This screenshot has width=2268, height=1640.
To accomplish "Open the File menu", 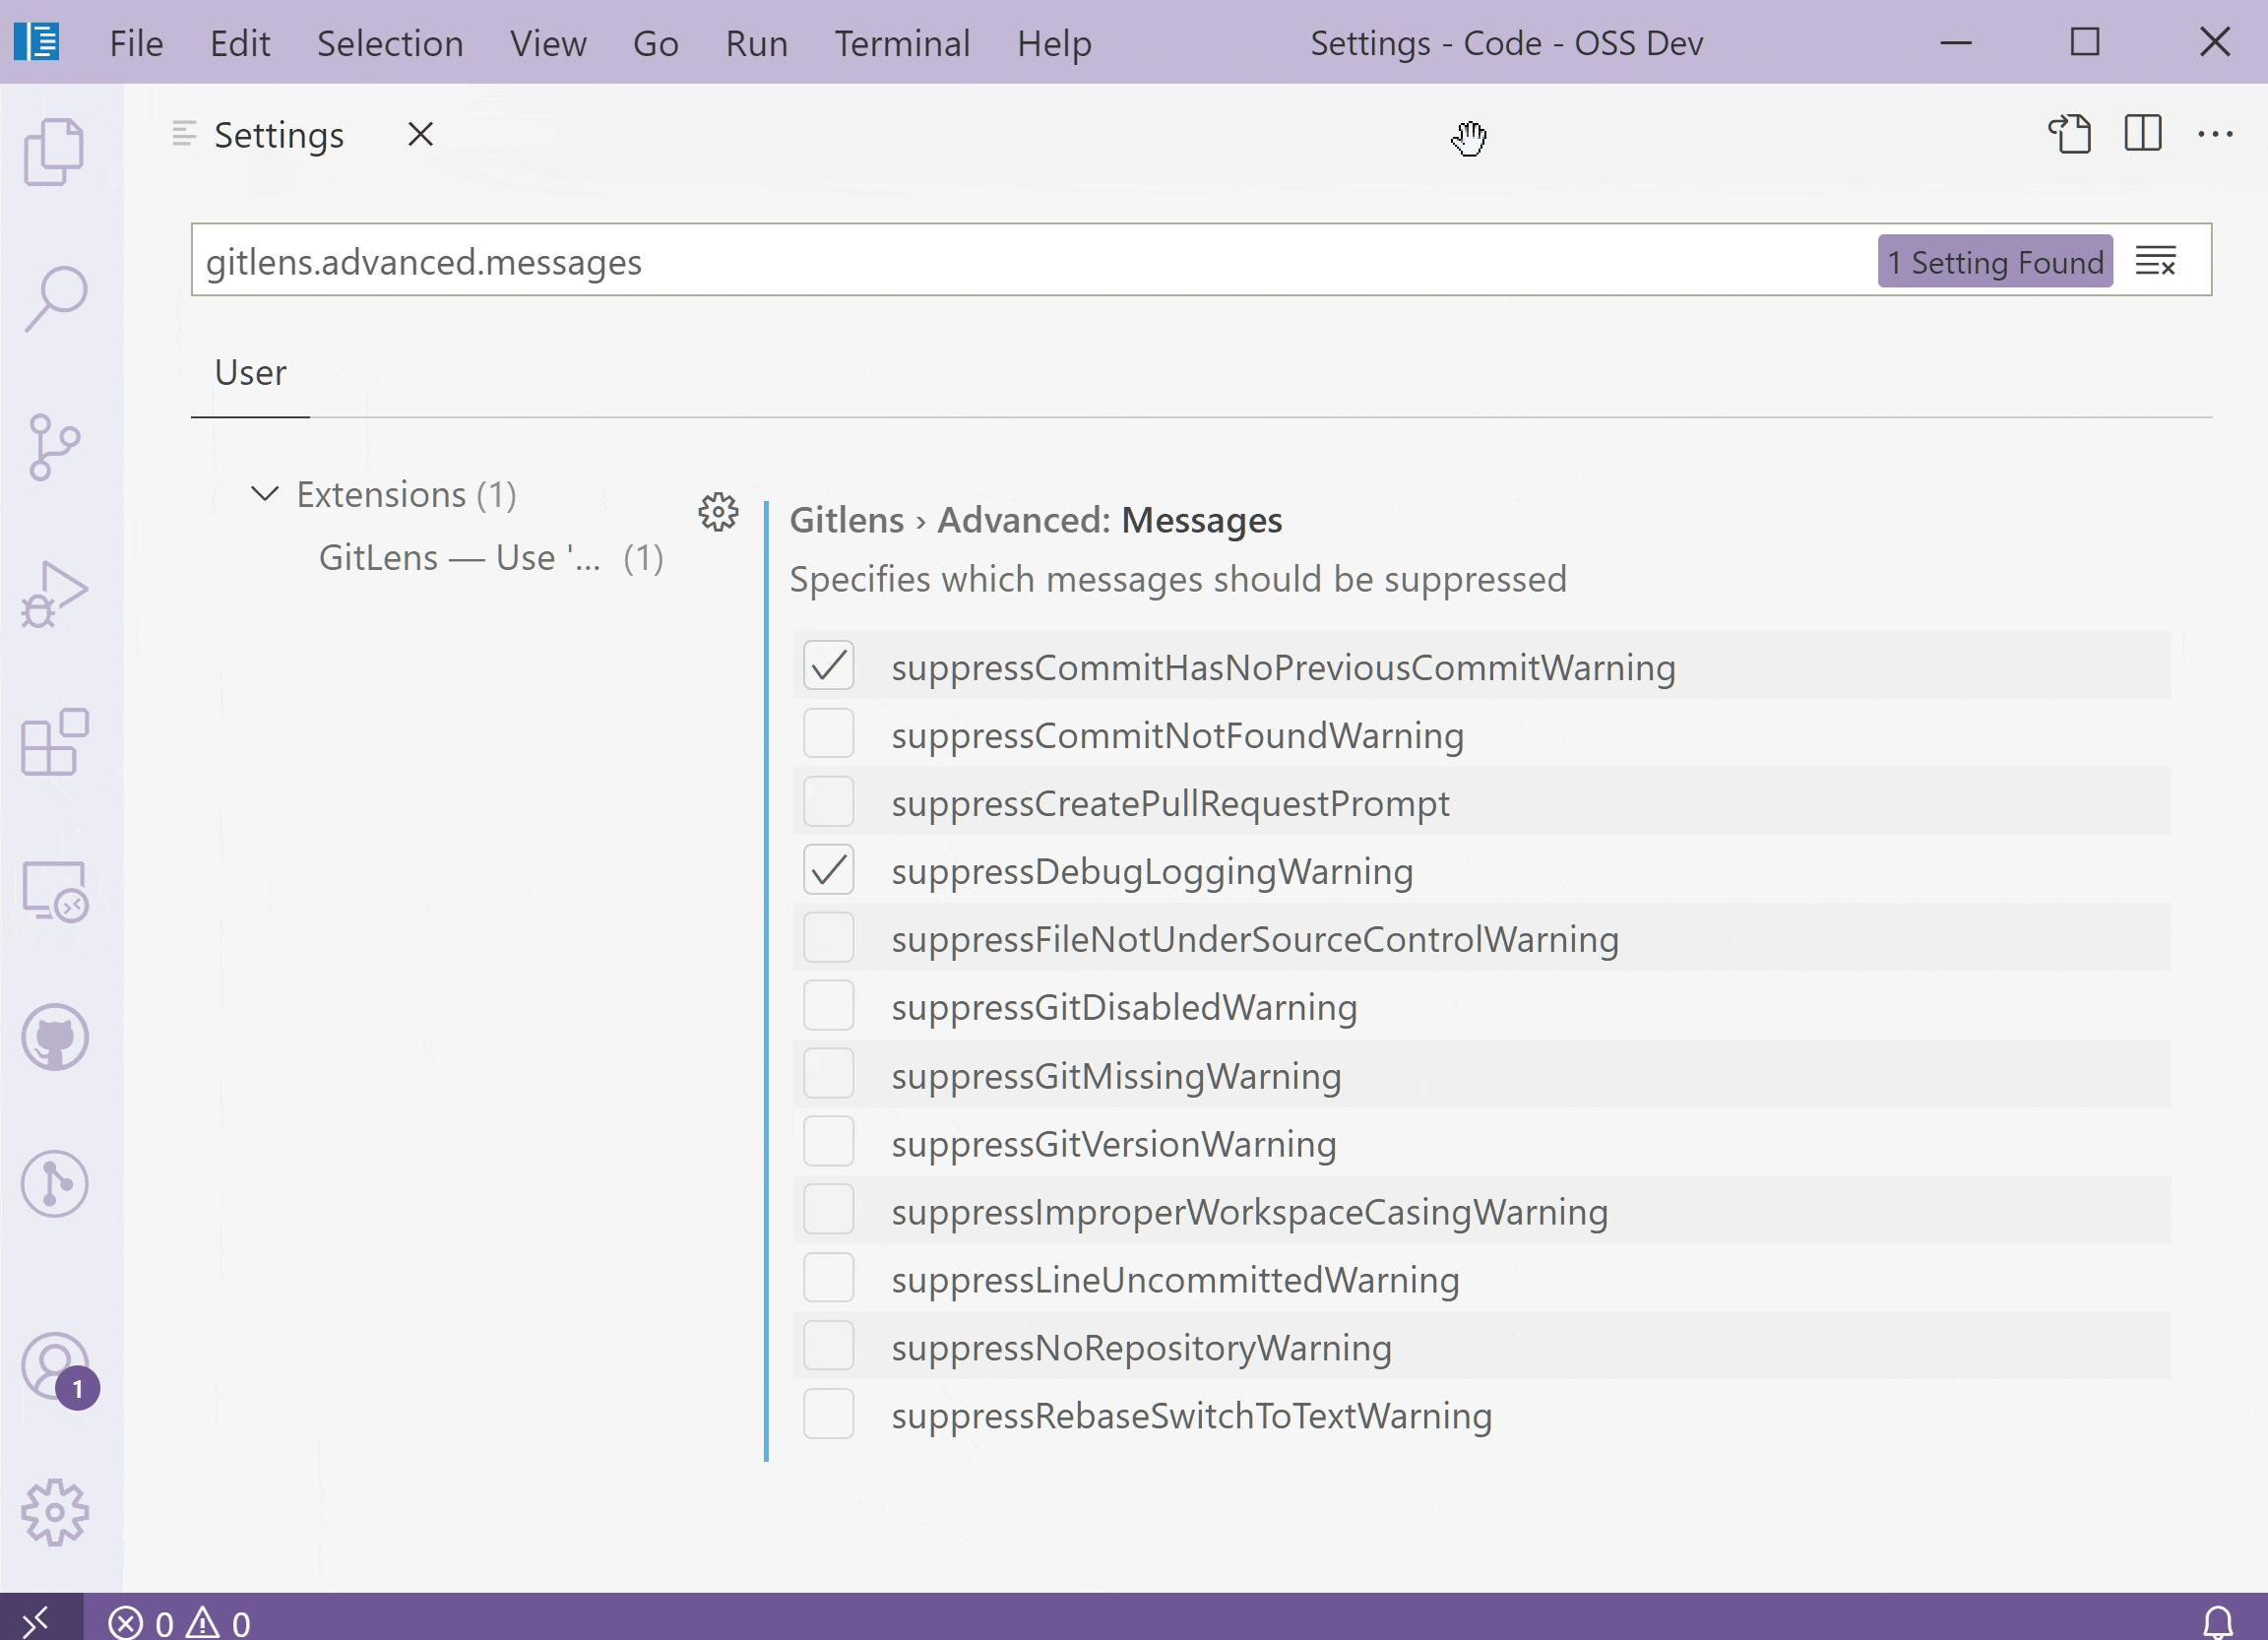I will 136,42.
